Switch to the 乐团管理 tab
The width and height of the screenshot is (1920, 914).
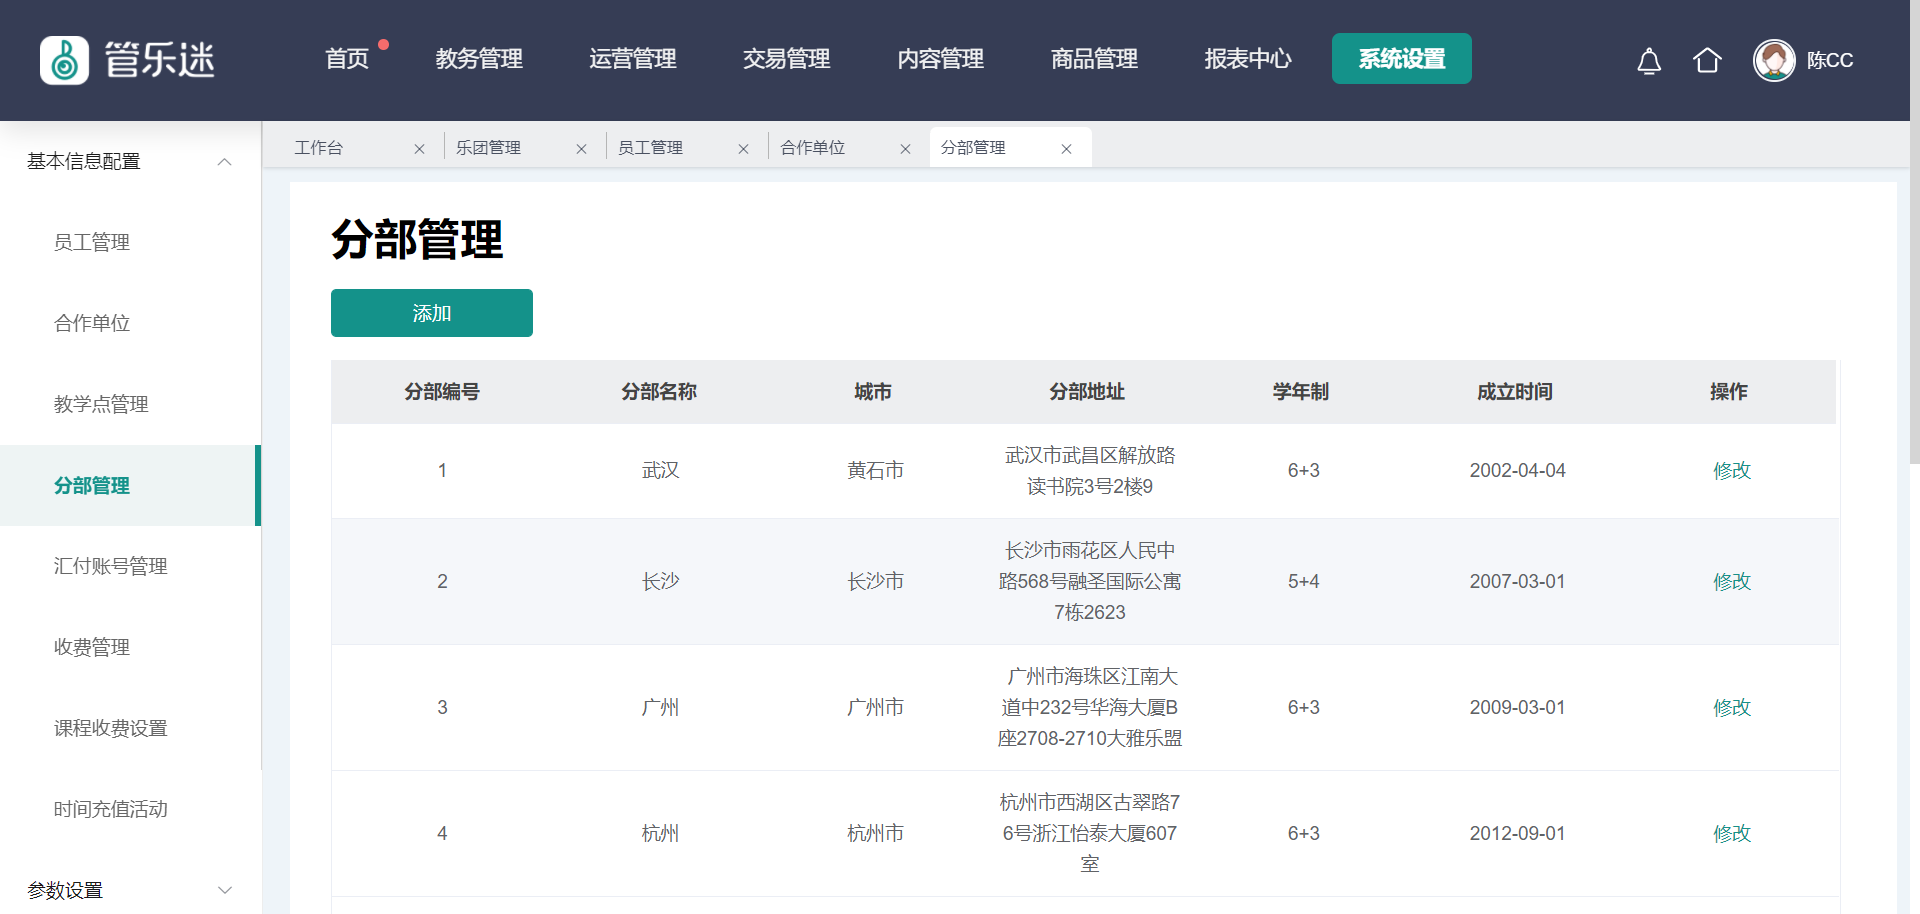[489, 148]
